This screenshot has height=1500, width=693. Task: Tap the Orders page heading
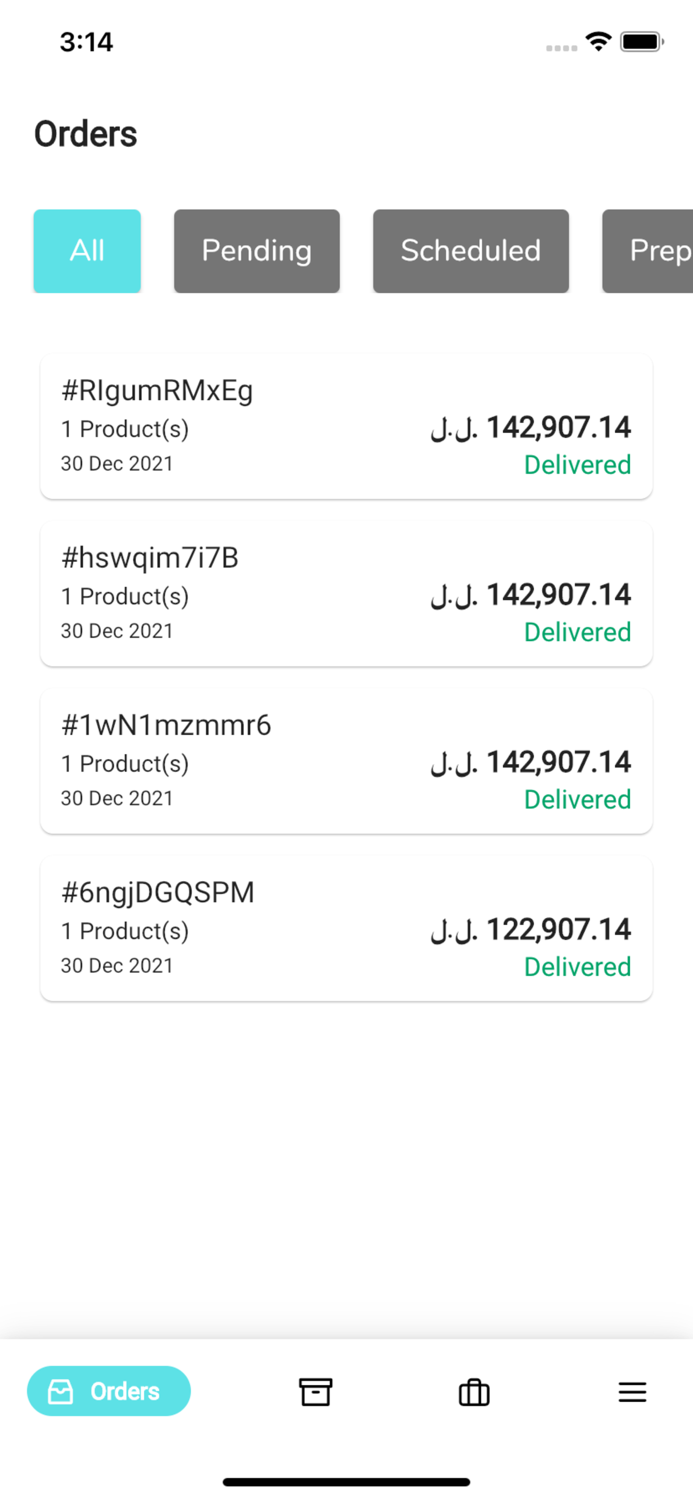tap(85, 134)
